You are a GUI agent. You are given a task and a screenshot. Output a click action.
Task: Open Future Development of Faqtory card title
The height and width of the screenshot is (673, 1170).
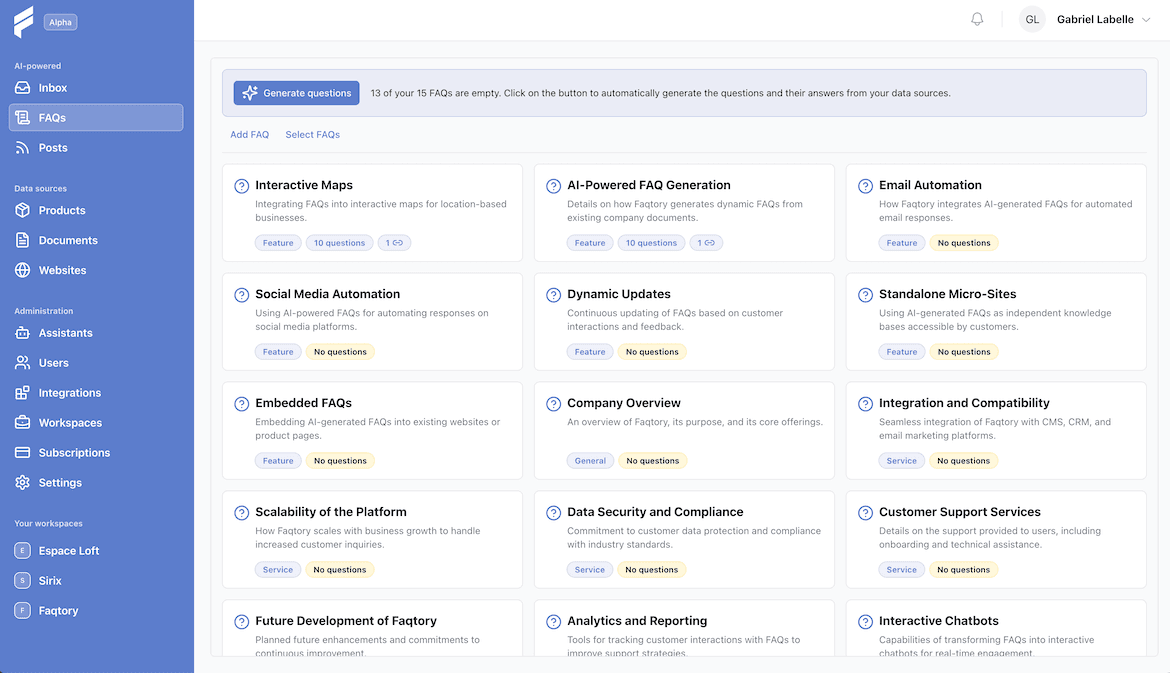click(x=345, y=621)
